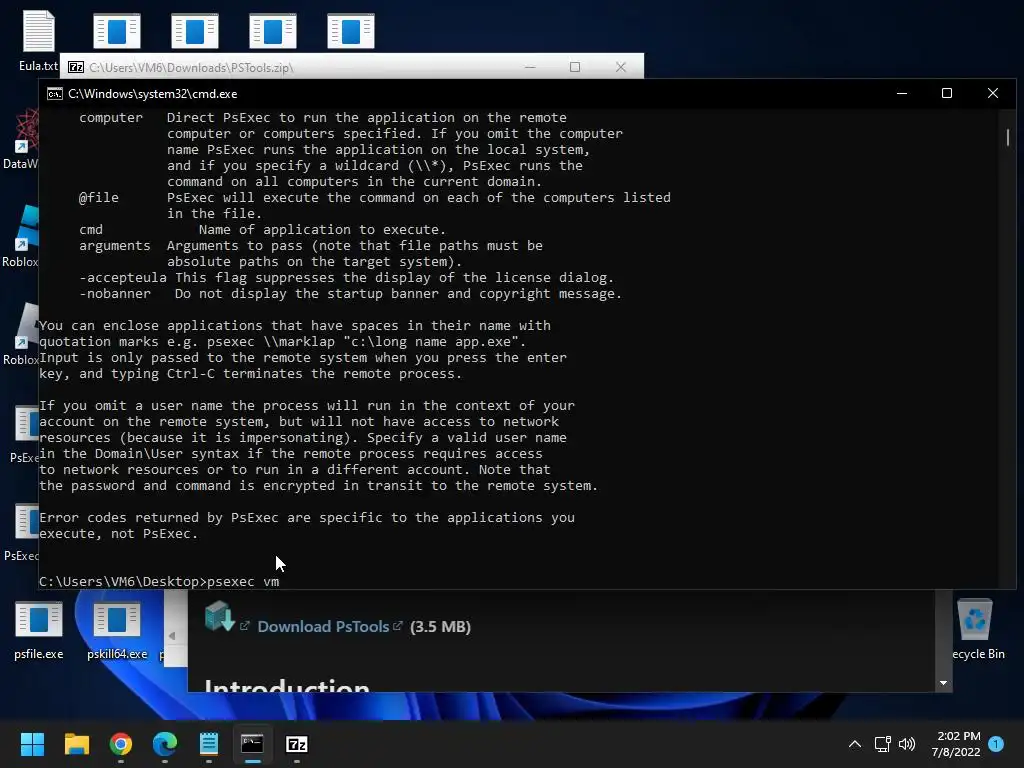Minimize the cmd.exe window
The image size is (1024, 768).
[x=902, y=94]
